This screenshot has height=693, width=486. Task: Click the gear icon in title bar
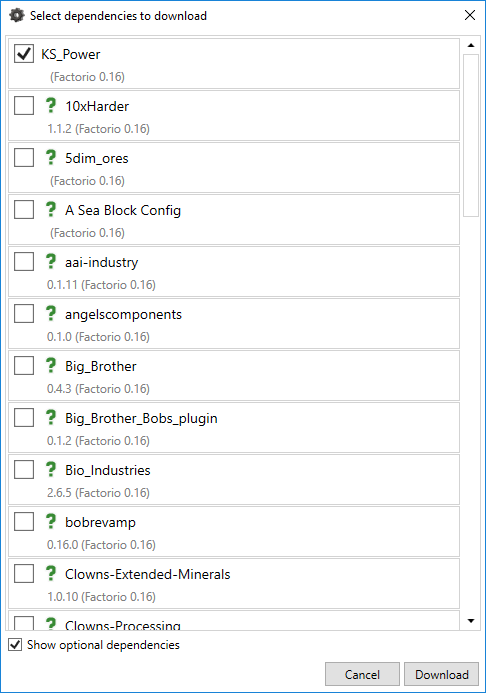click(x=17, y=15)
